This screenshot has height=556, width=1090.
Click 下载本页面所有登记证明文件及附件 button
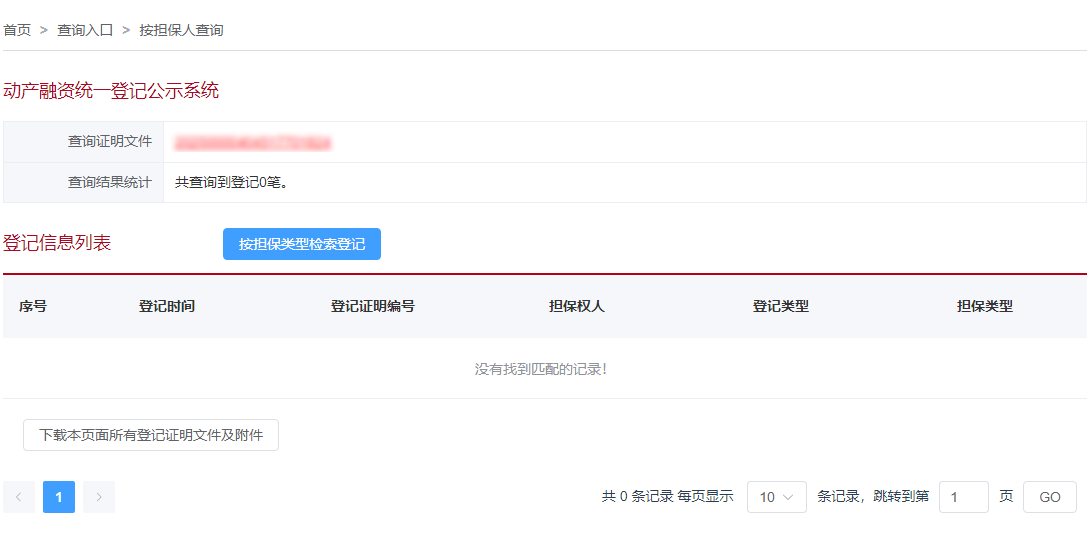pyautogui.click(x=151, y=435)
